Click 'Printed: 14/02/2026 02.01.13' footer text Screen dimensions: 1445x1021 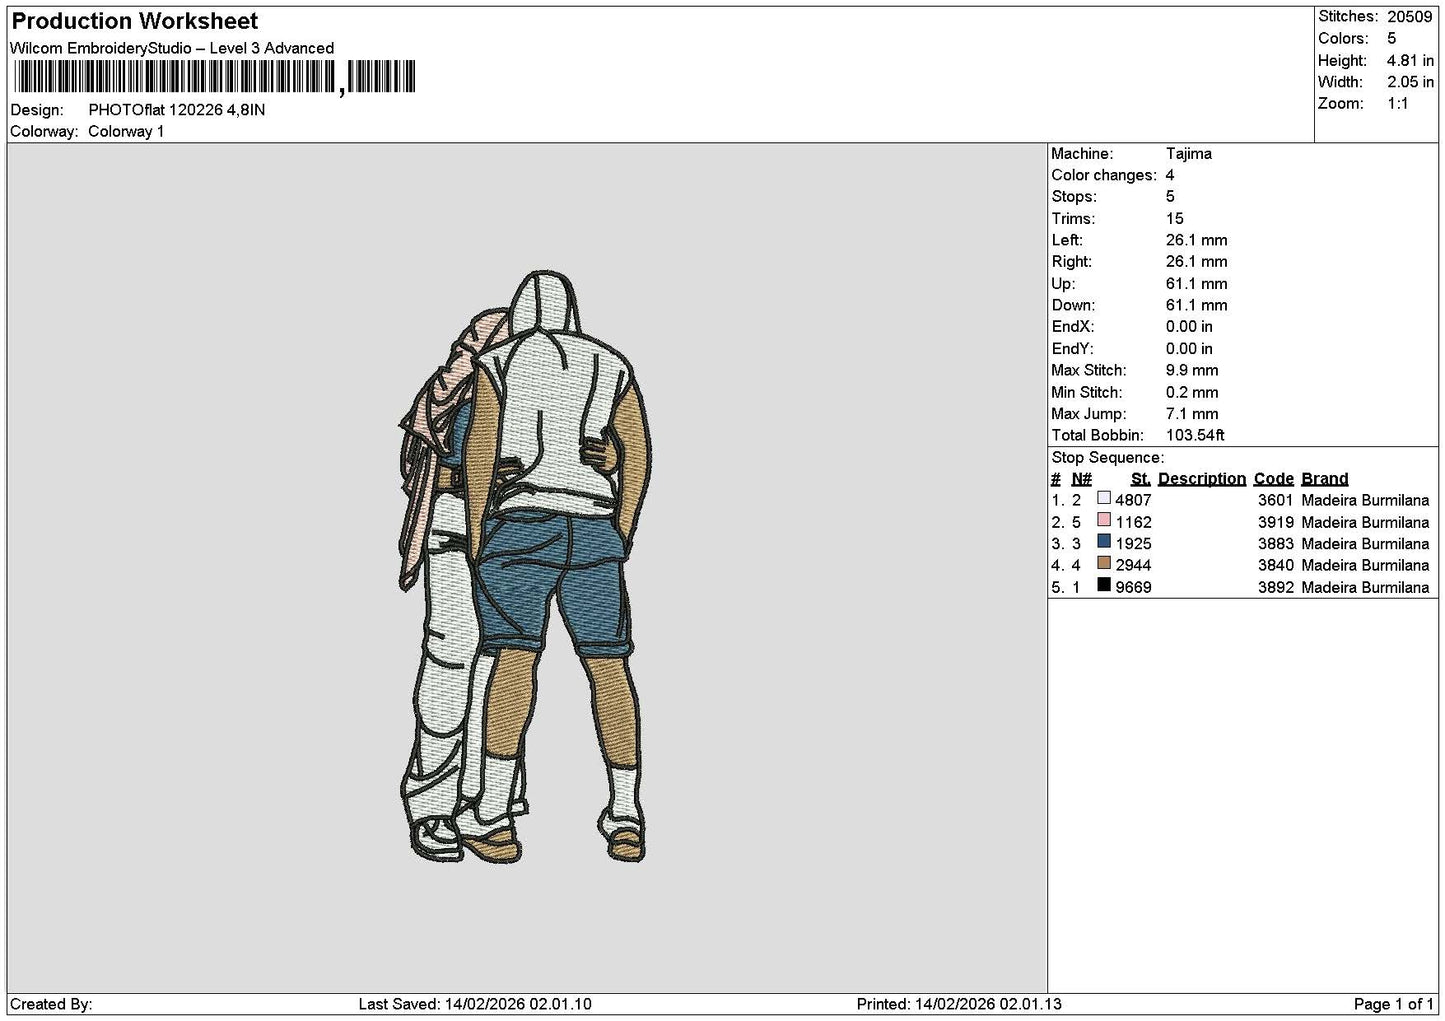pyautogui.click(x=959, y=1004)
